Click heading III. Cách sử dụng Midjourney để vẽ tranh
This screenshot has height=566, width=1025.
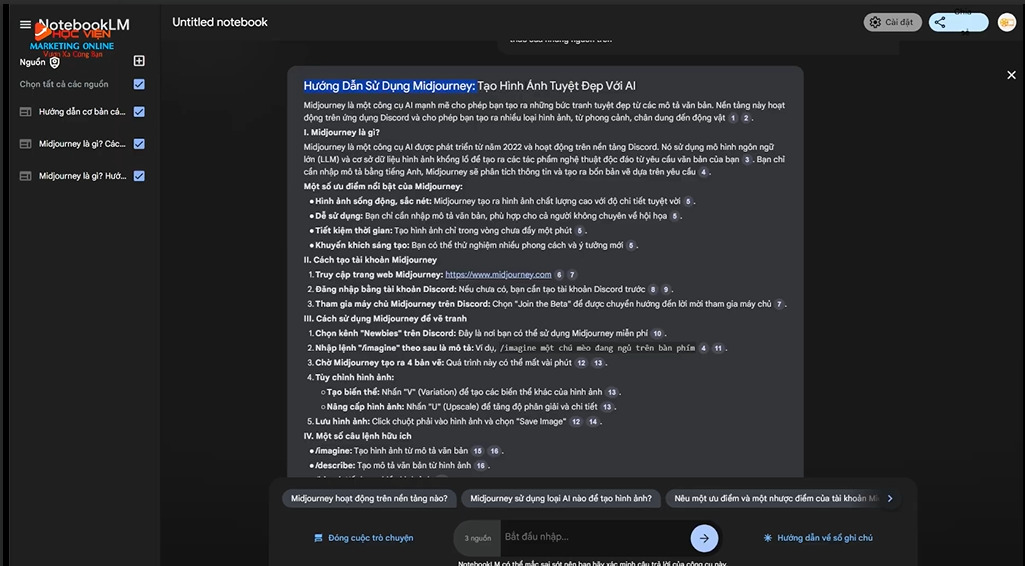(385, 319)
